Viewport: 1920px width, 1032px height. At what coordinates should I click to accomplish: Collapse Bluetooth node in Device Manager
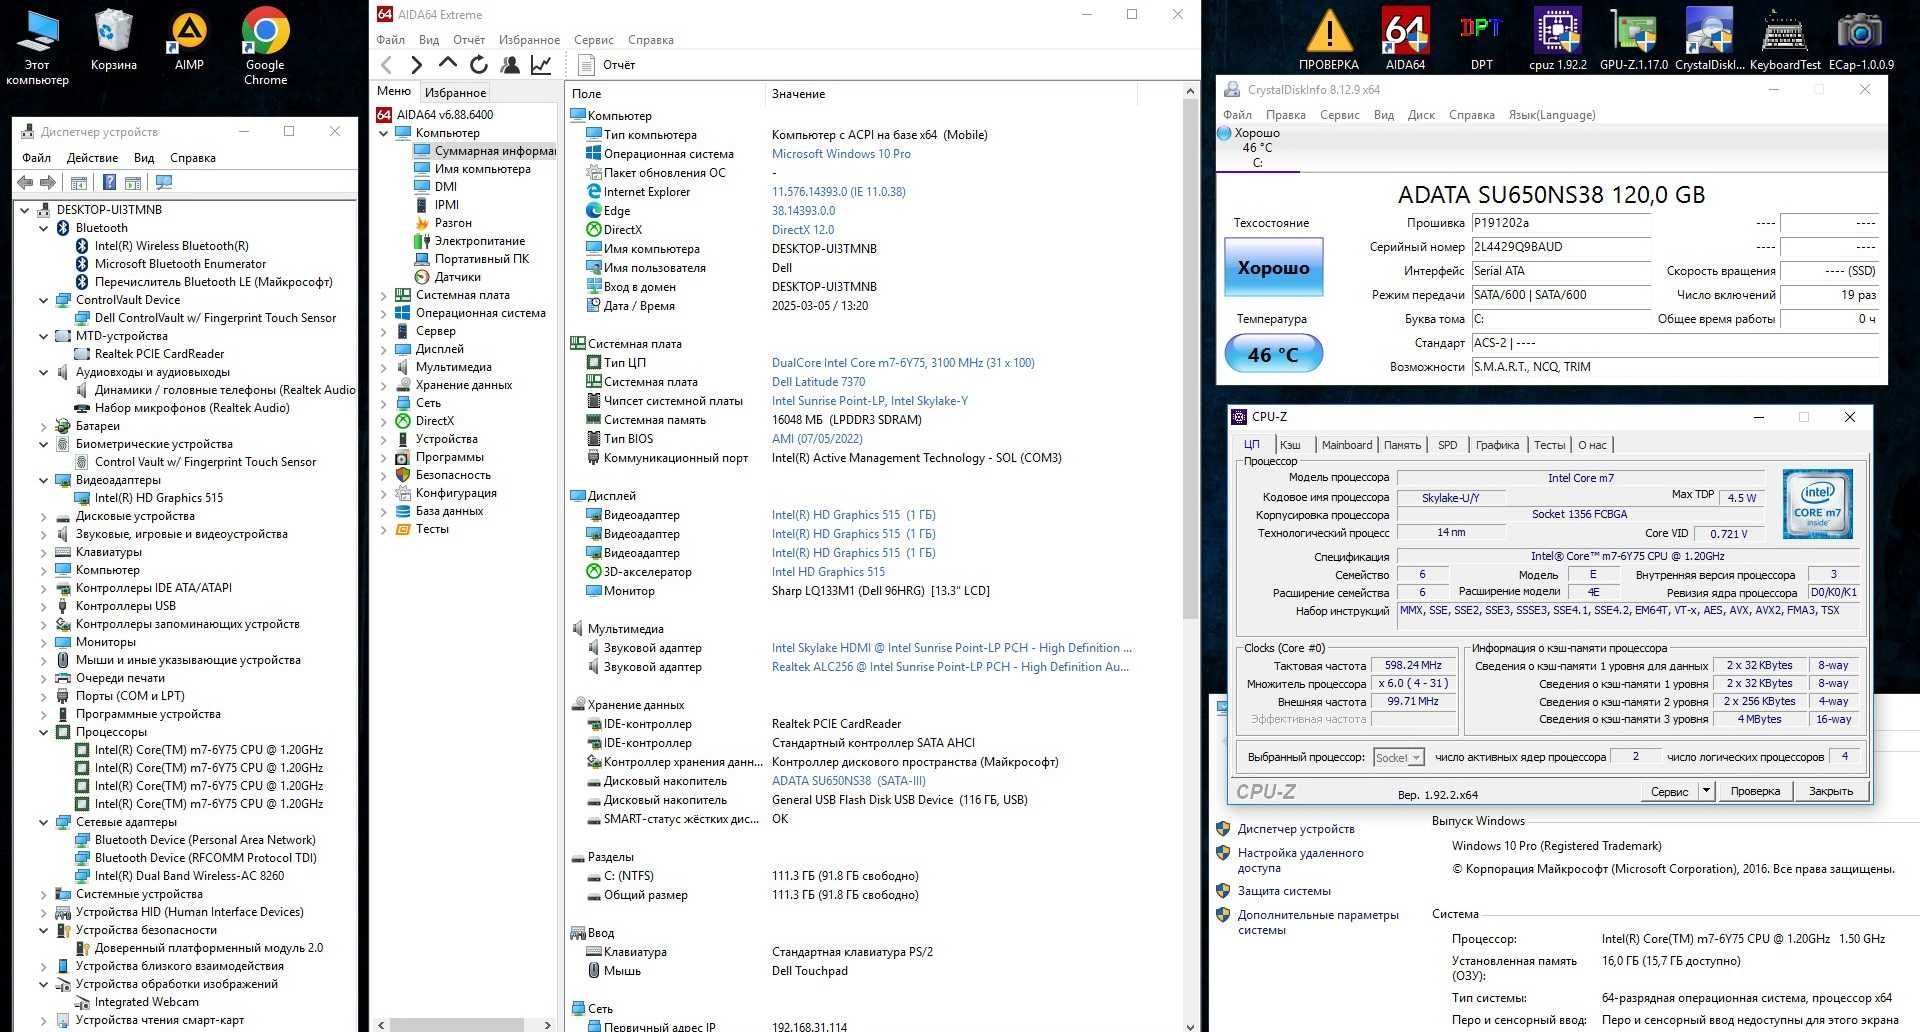[44, 228]
